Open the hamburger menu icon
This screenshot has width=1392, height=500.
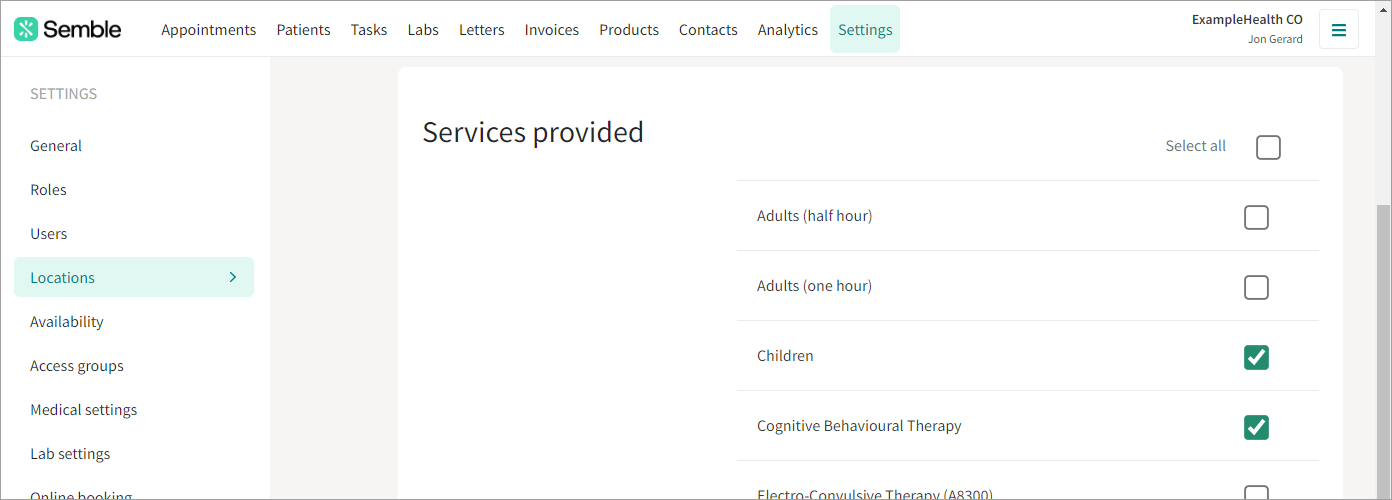coord(1339,29)
